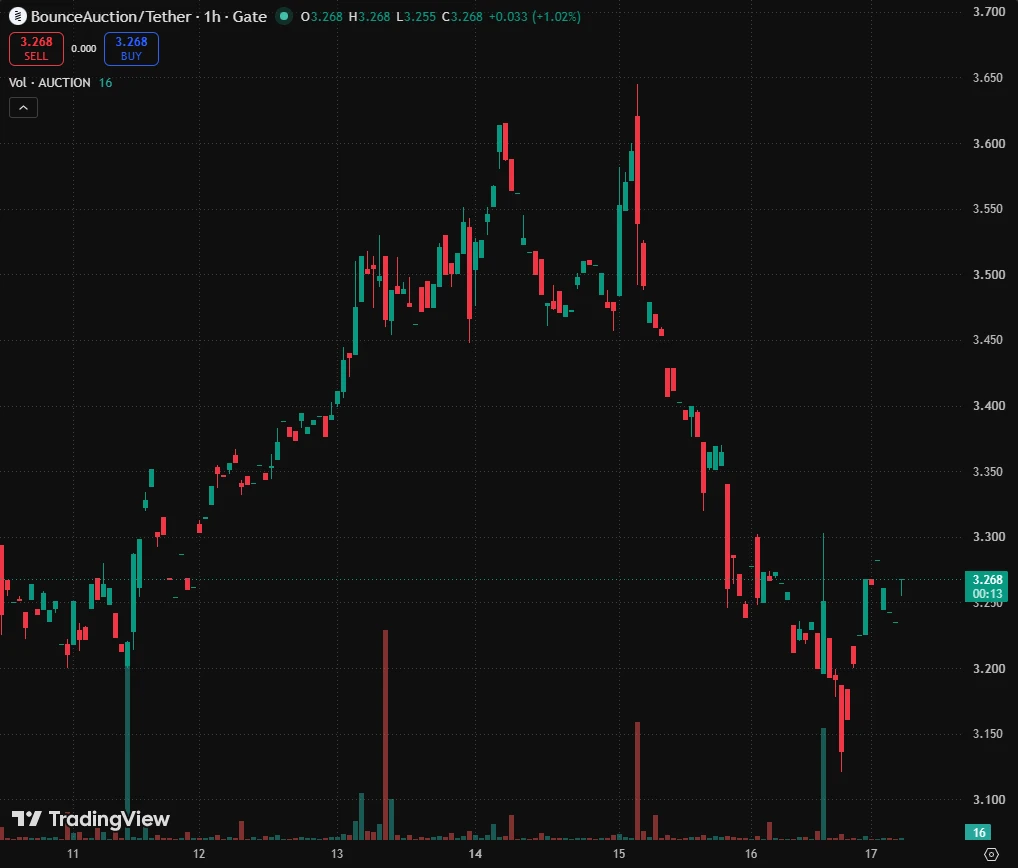Click date 14 on the time axis
The image size is (1018, 868).
(x=475, y=854)
